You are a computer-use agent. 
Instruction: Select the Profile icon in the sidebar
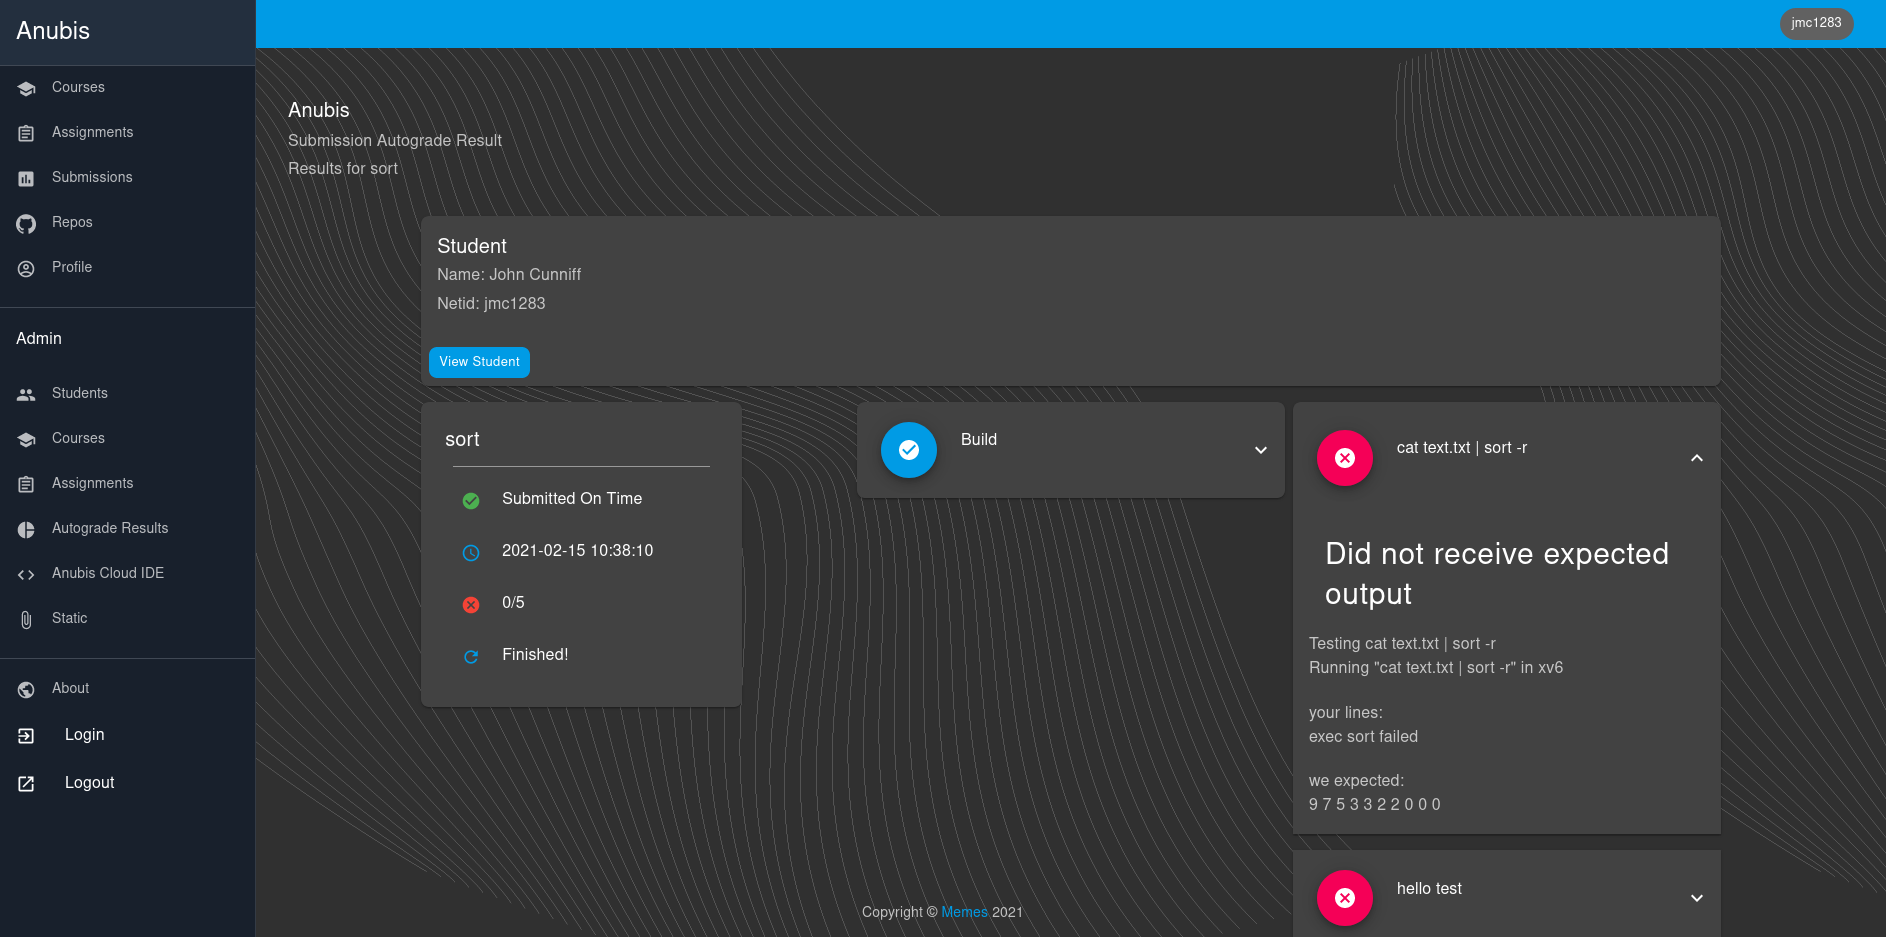[x=26, y=268]
